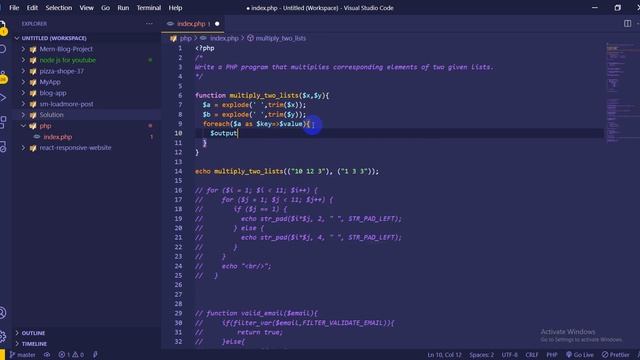
Task: Expand the Mern-Blog-Project folder chevron
Action: tap(23, 49)
